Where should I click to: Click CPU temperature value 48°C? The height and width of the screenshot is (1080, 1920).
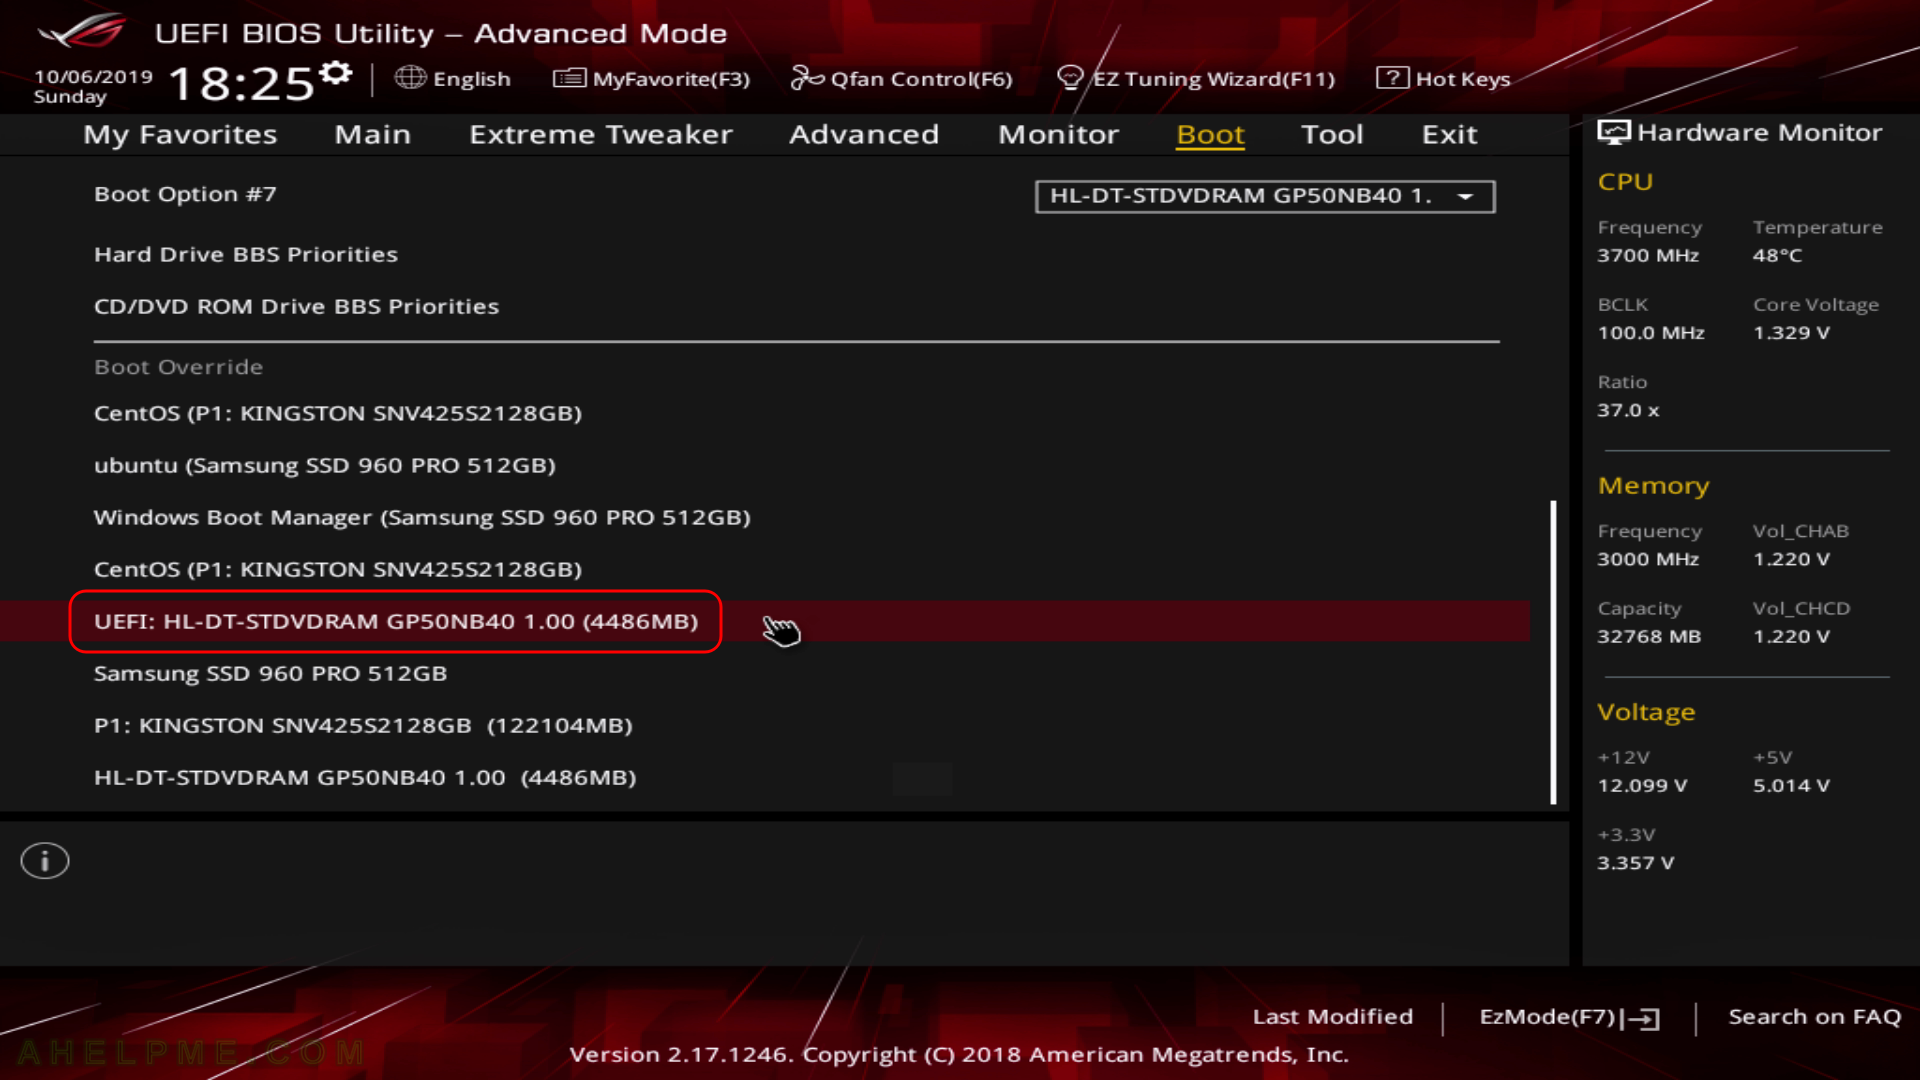click(1777, 255)
